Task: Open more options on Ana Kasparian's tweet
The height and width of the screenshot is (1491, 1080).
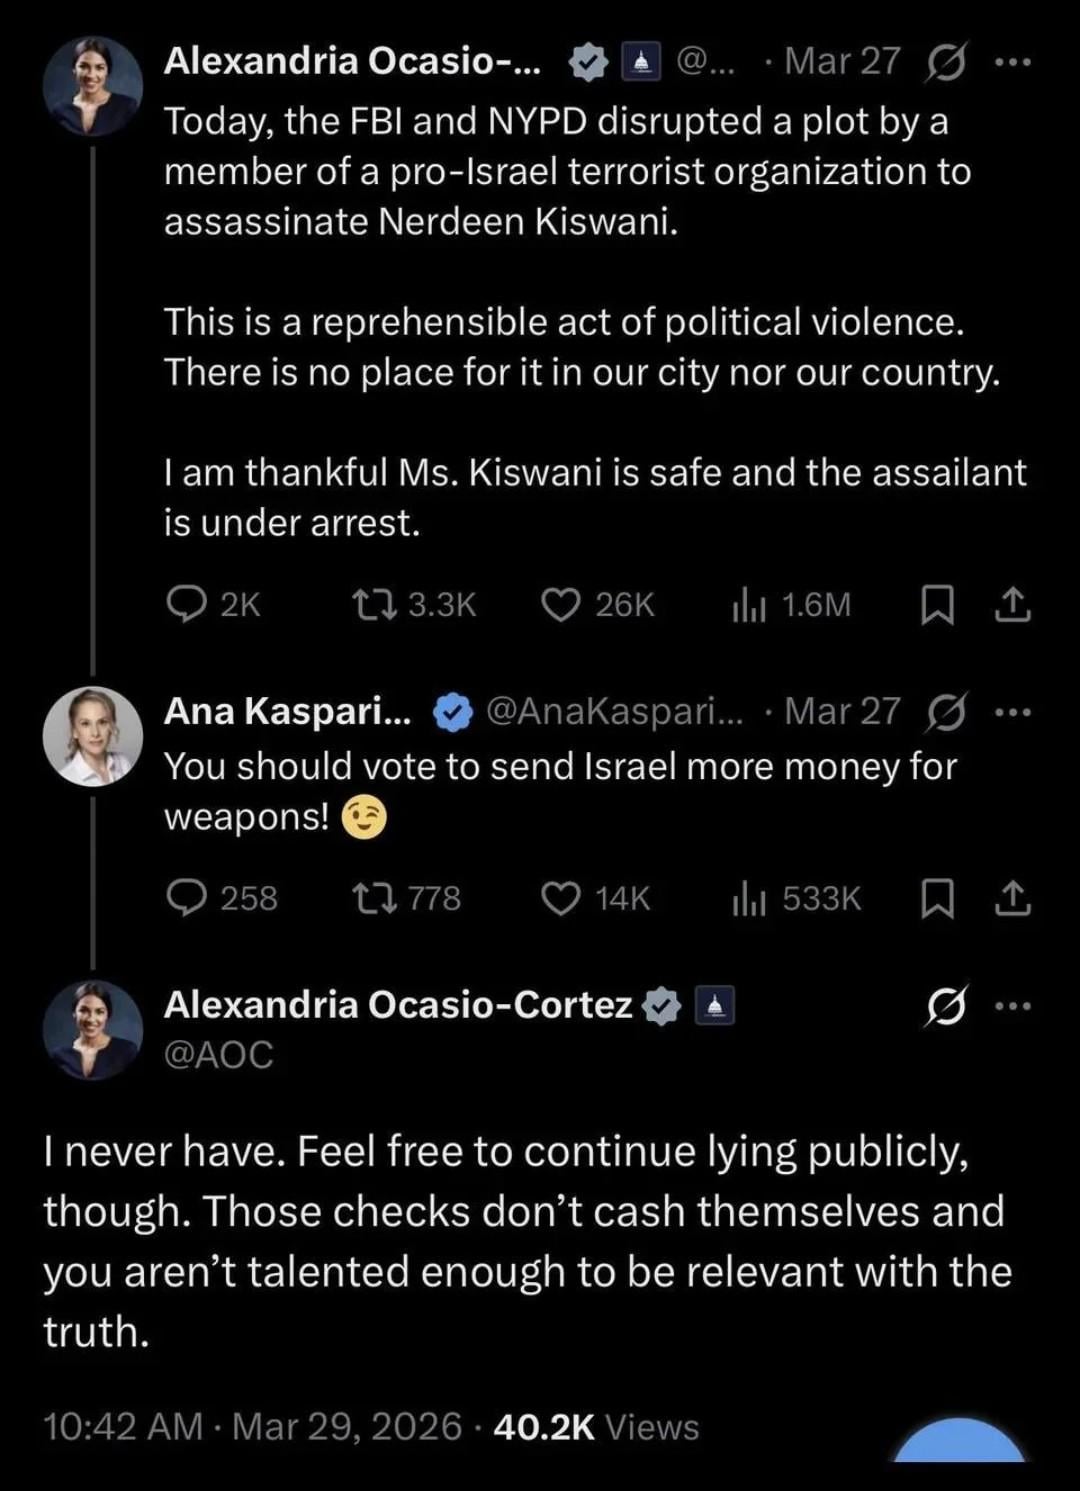Action: point(1012,712)
